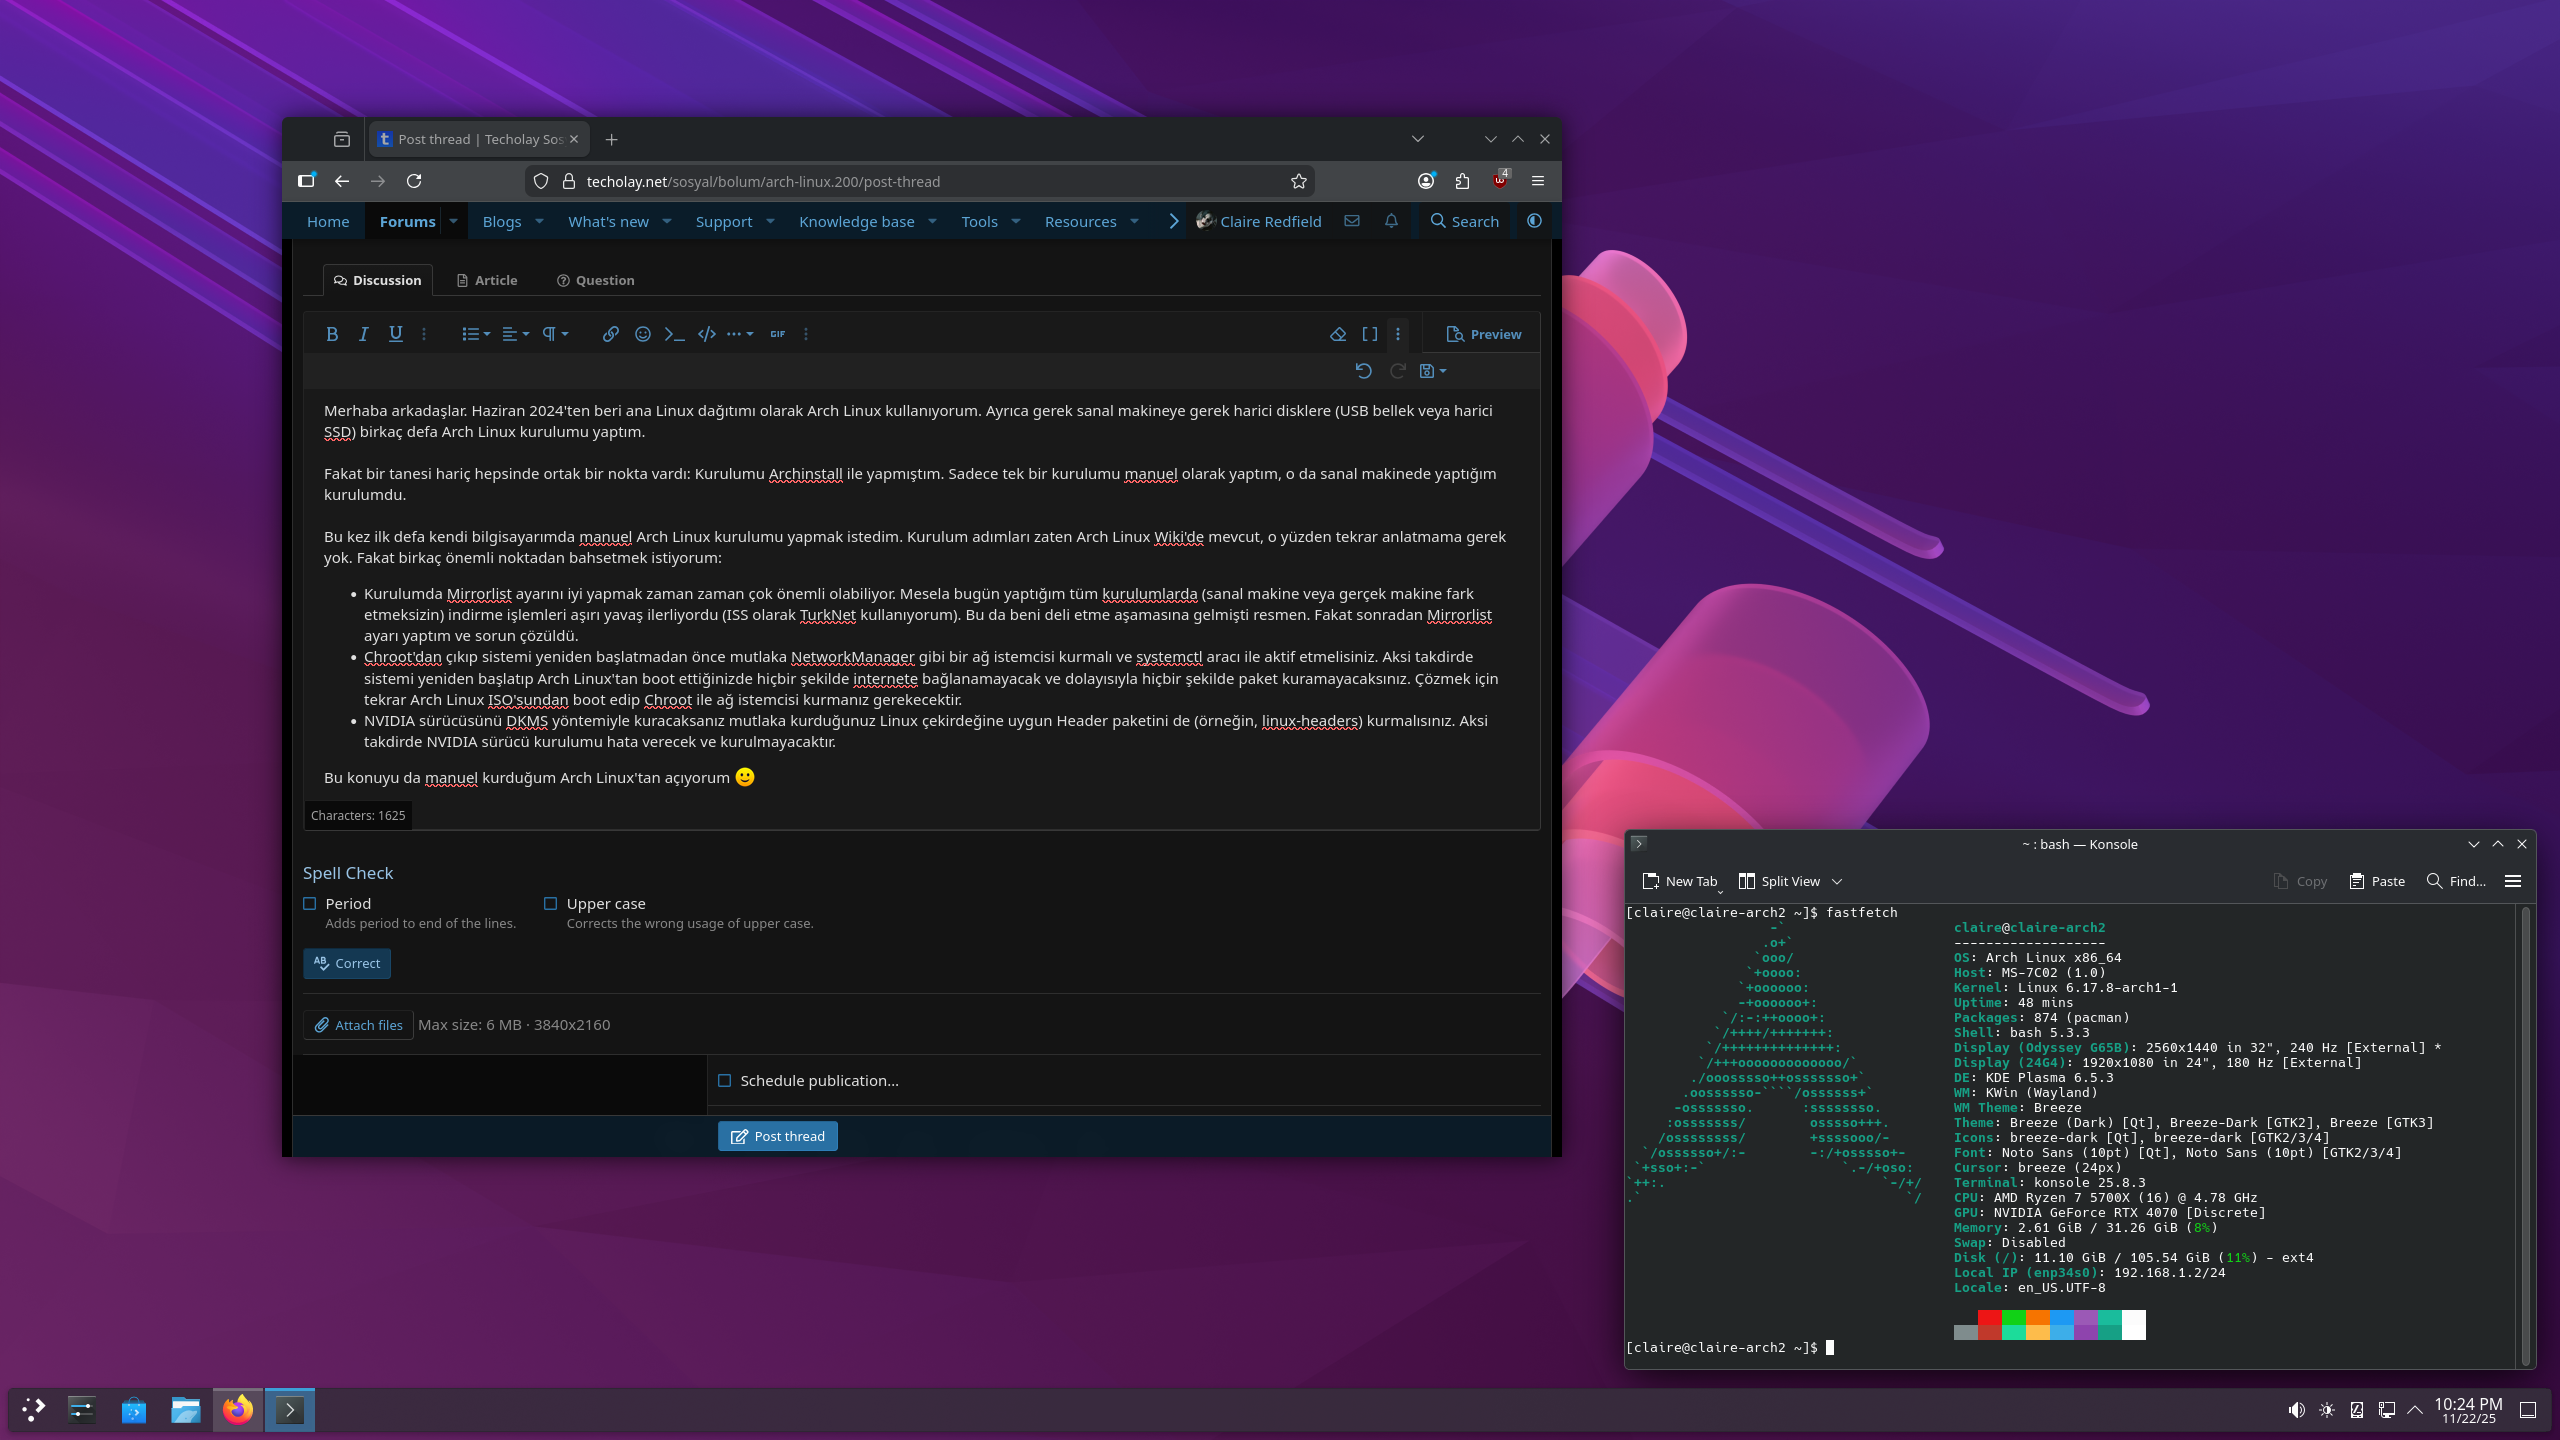Open Find in Konsole toolbar
The image size is (2560, 1440).
pos(2456,881)
